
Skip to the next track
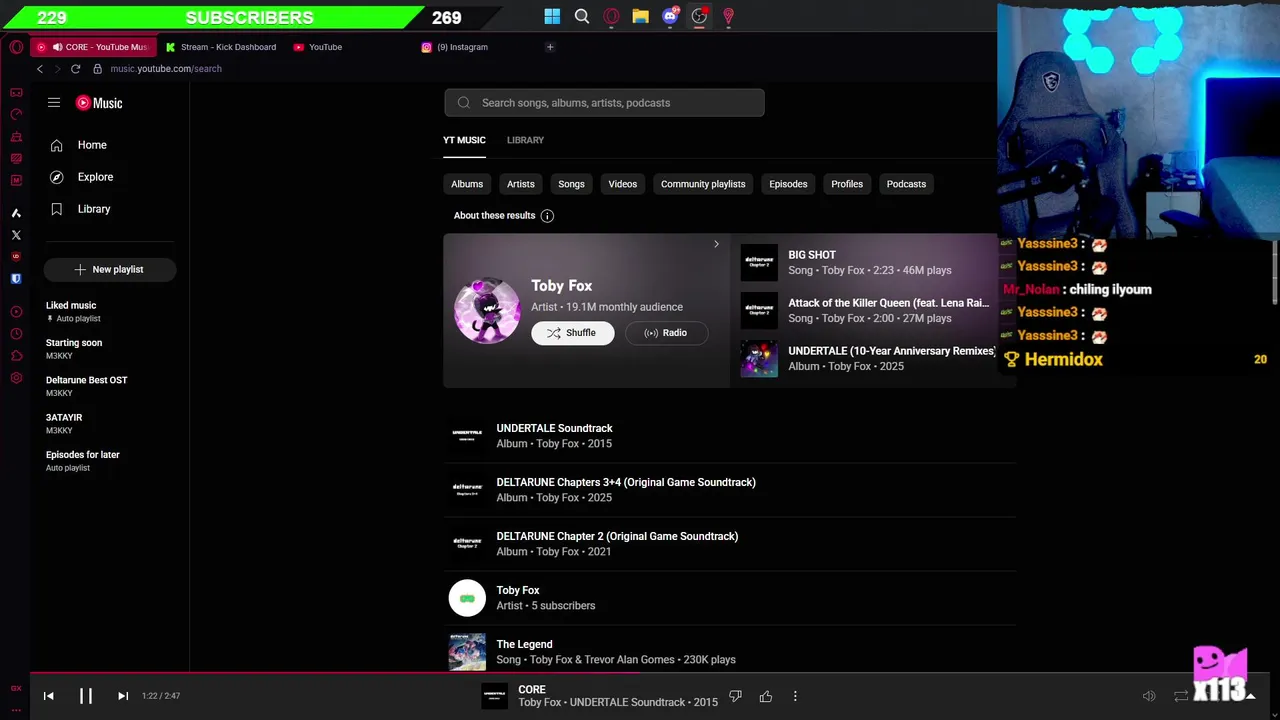coord(123,696)
